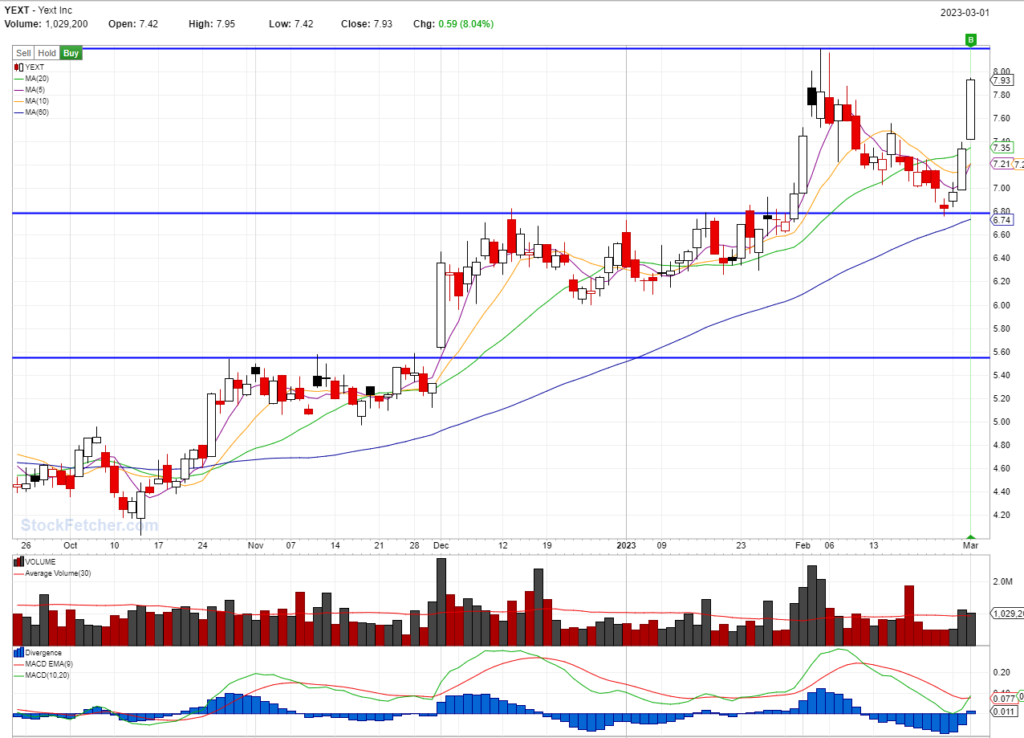This screenshot has height=738, width=1024.
Task: Click the MA(60) legend entry
Action: 31,112
